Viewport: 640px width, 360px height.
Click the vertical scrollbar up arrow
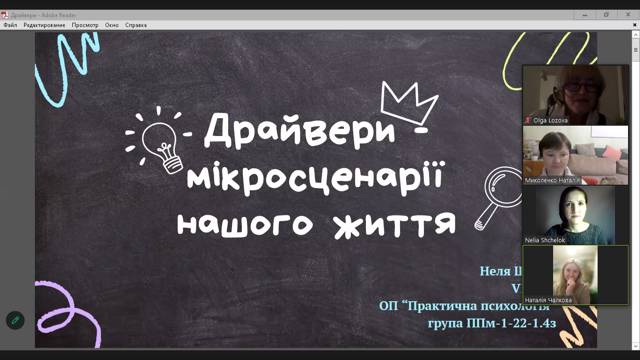(x=636, y=35)
